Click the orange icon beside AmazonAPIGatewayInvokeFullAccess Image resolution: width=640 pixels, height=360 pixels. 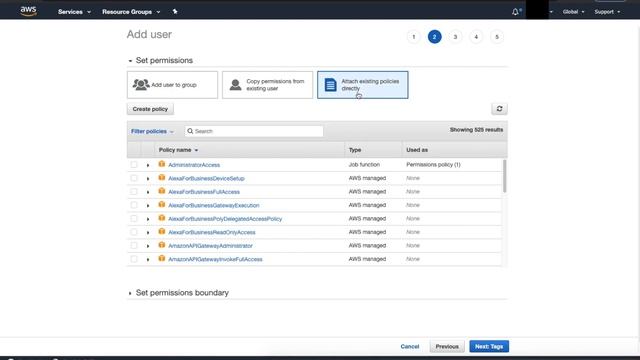click(162, 258)
